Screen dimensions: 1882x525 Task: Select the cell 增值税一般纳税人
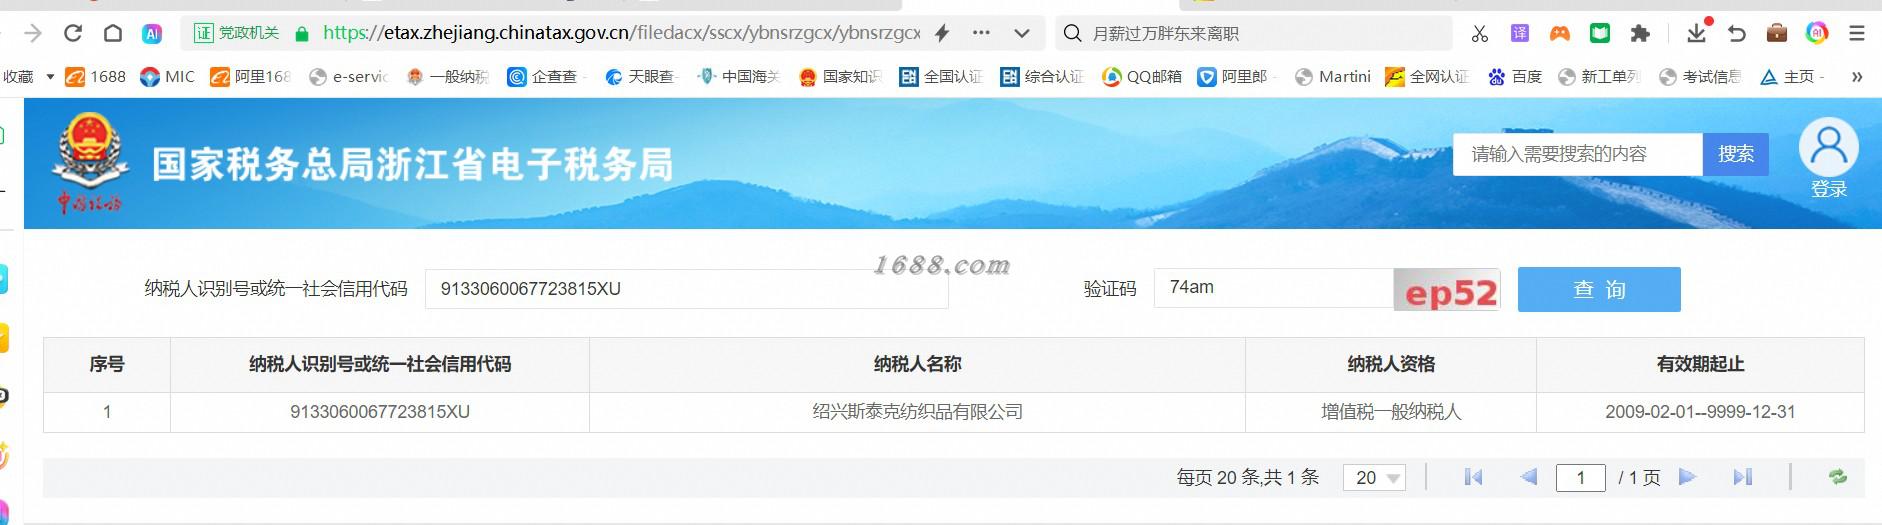(1391, 412)
